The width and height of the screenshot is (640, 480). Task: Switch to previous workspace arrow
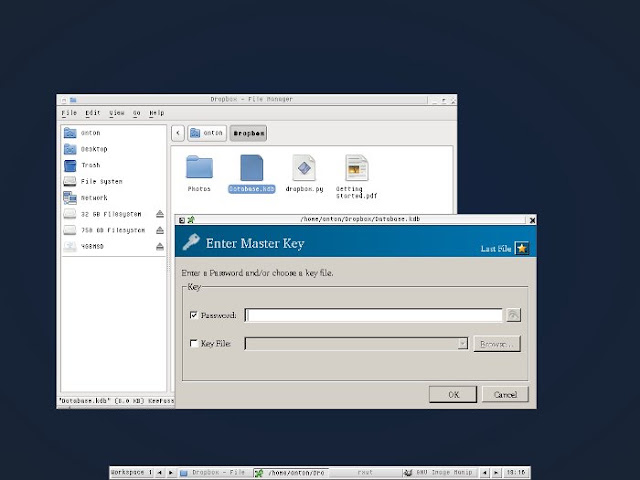(x=160, y=473)
